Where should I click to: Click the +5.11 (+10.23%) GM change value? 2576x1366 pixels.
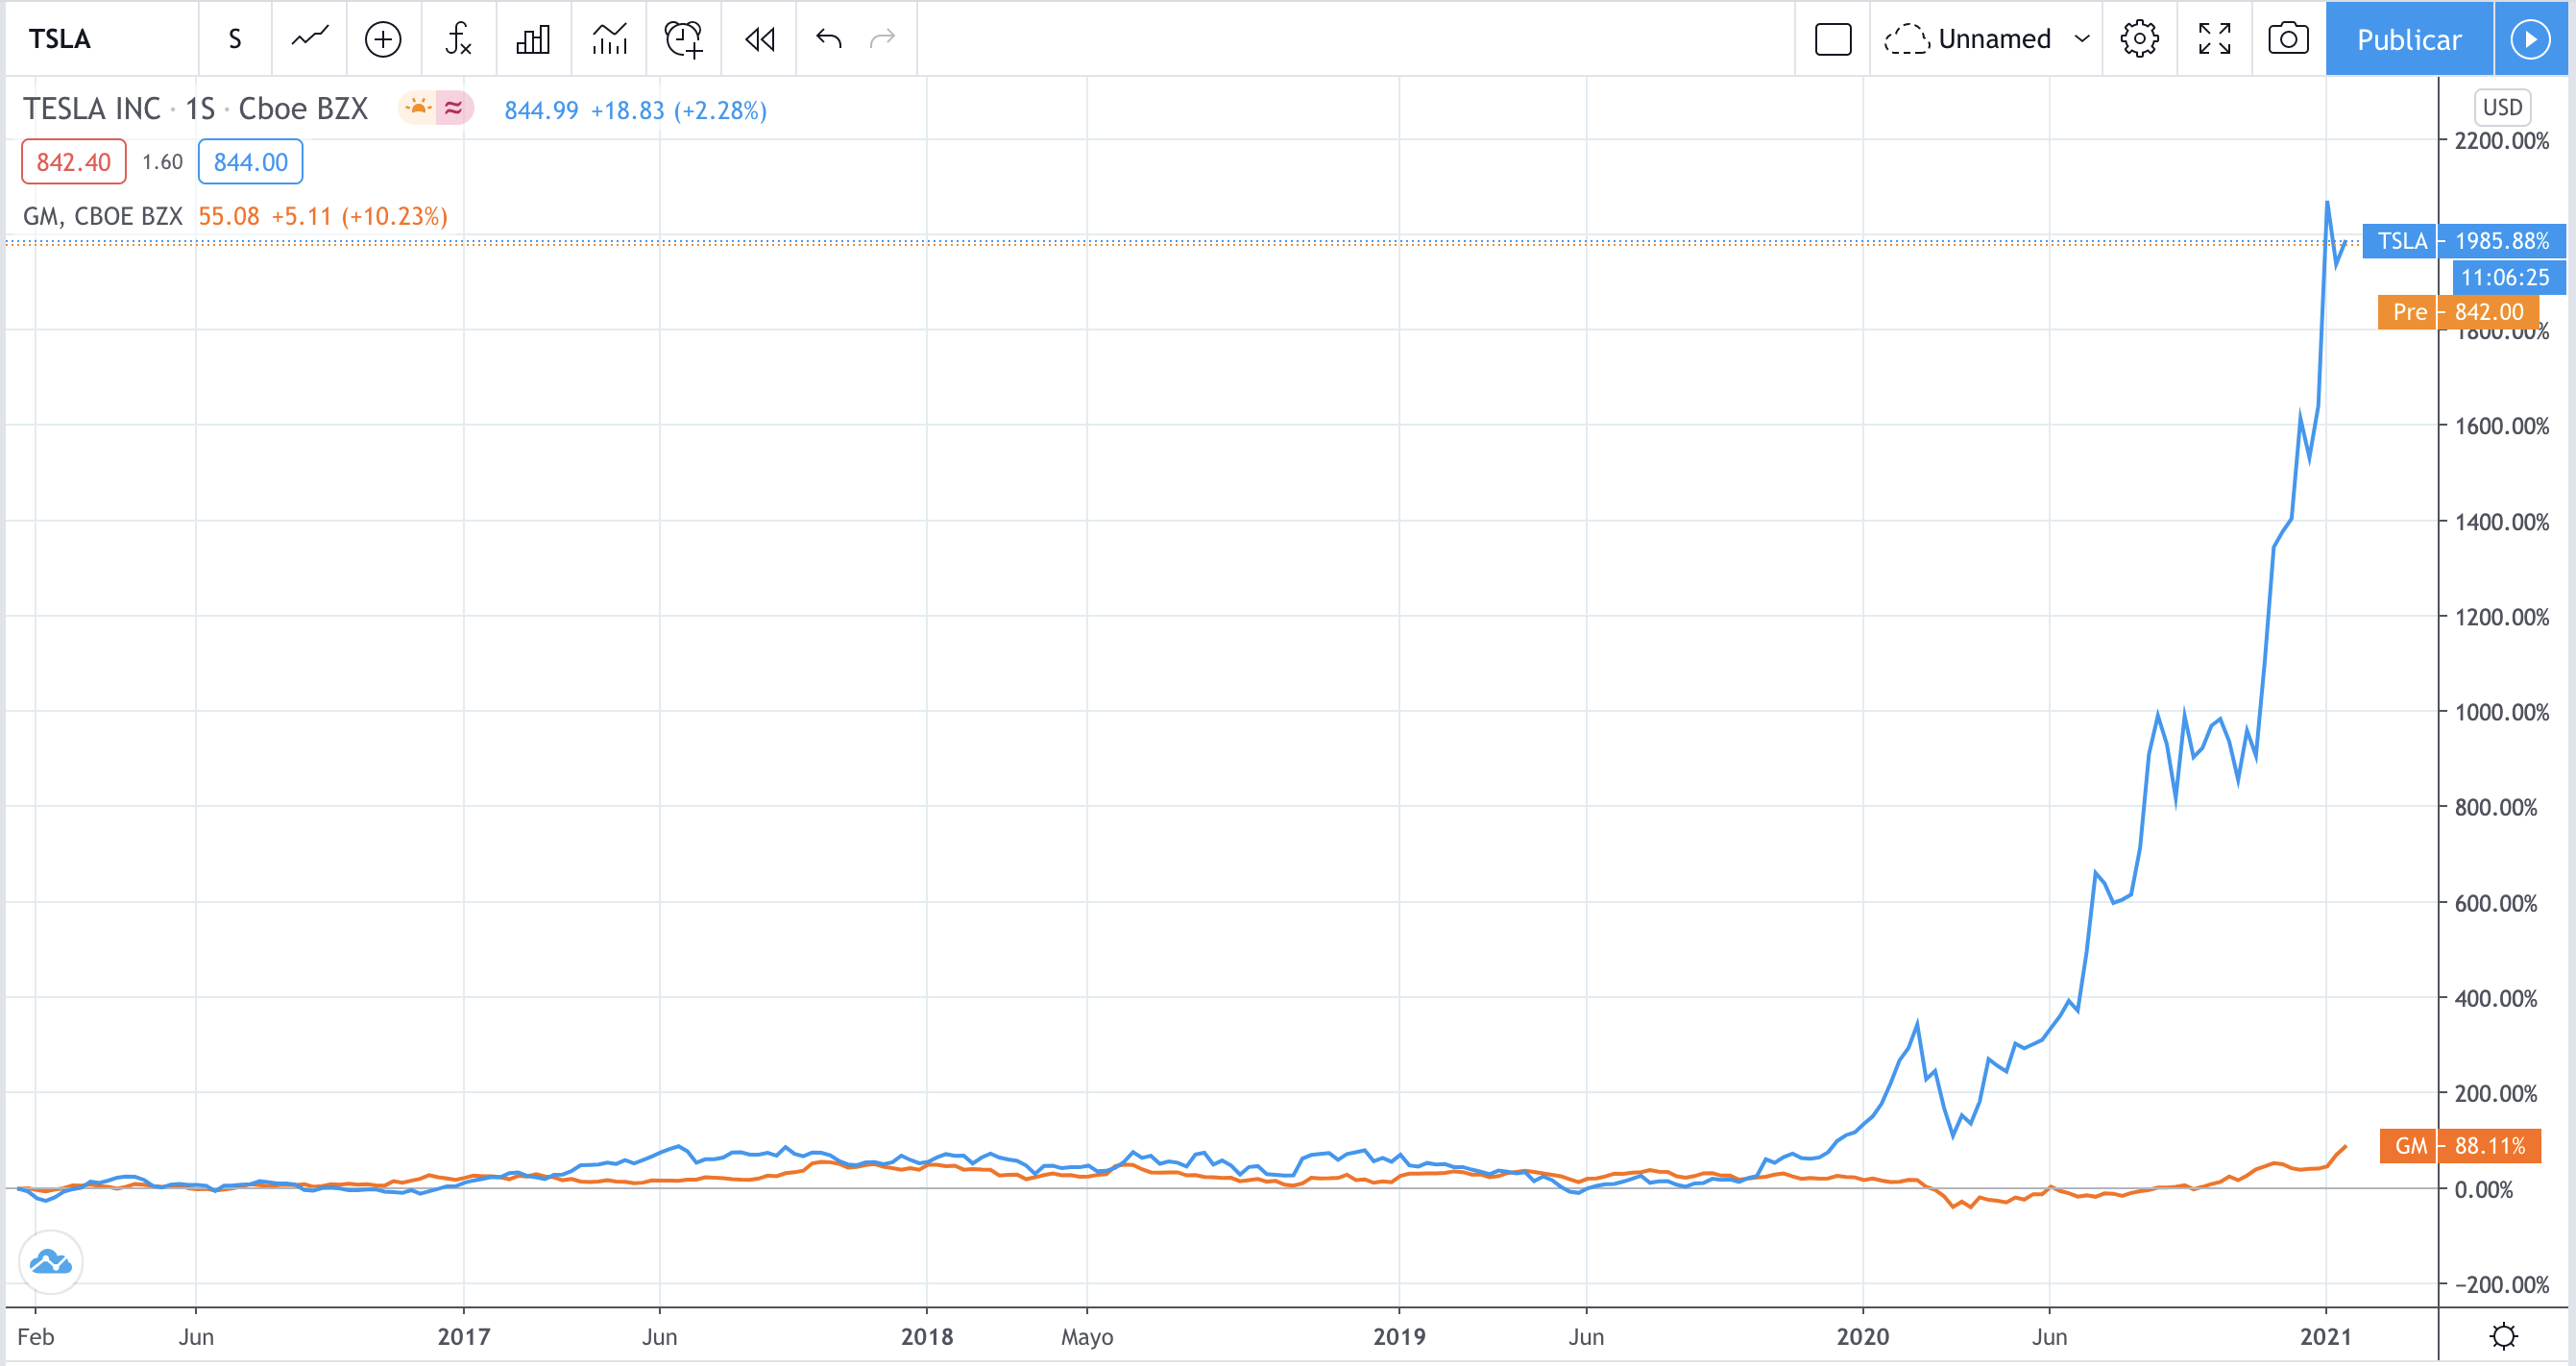[x=360, y=216]
